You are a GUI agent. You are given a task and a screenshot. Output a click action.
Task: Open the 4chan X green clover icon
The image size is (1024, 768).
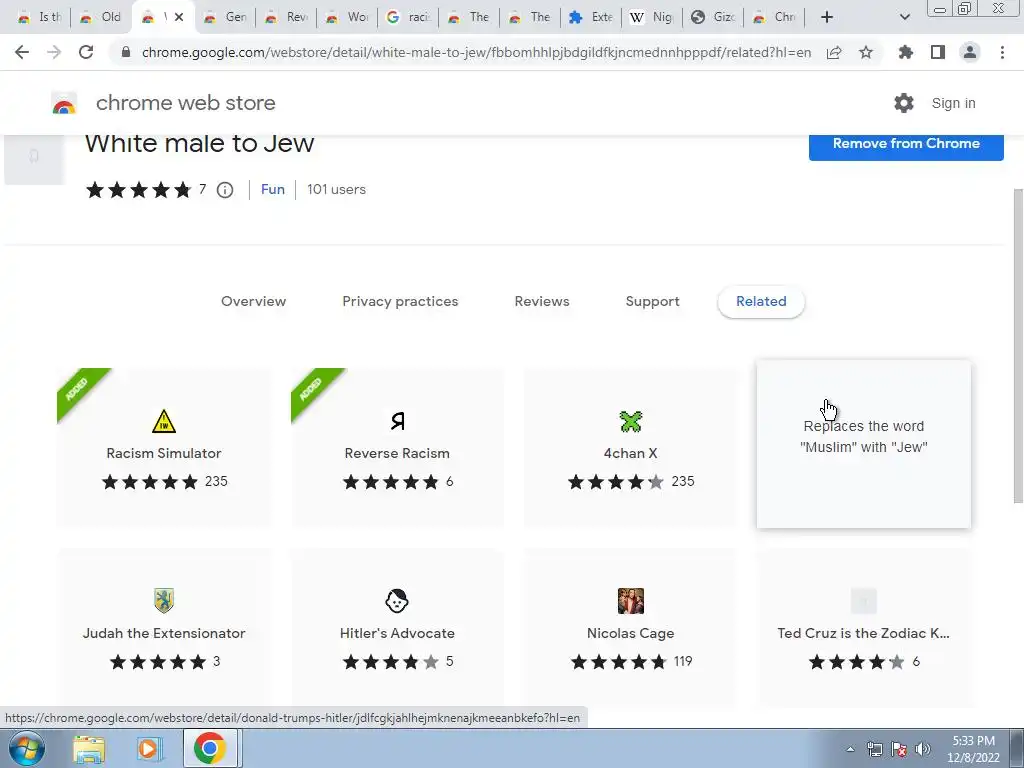(x=631, y=421)
